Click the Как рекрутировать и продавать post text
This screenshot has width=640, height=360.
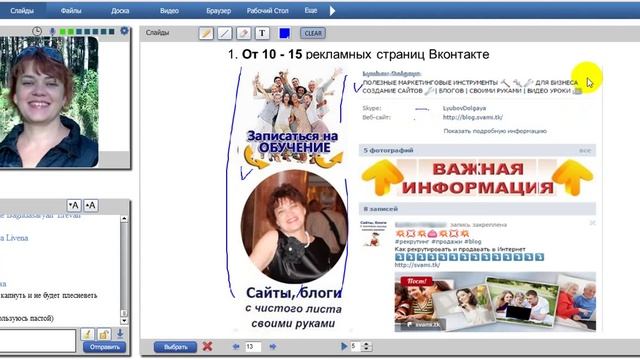point(460,249)
